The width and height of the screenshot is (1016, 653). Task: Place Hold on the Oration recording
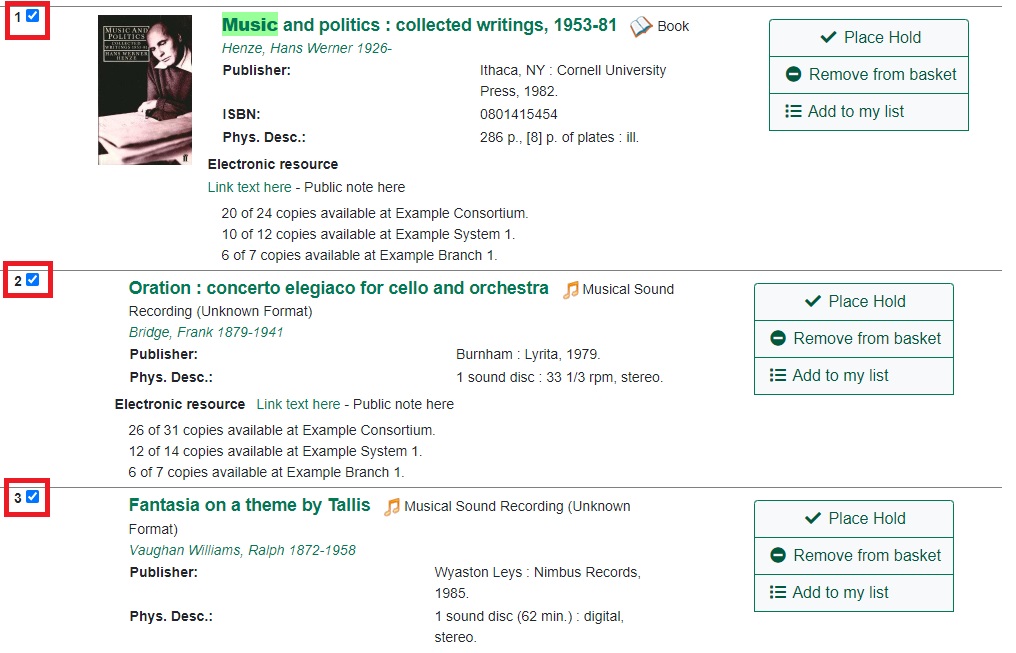tap(853, 302)
